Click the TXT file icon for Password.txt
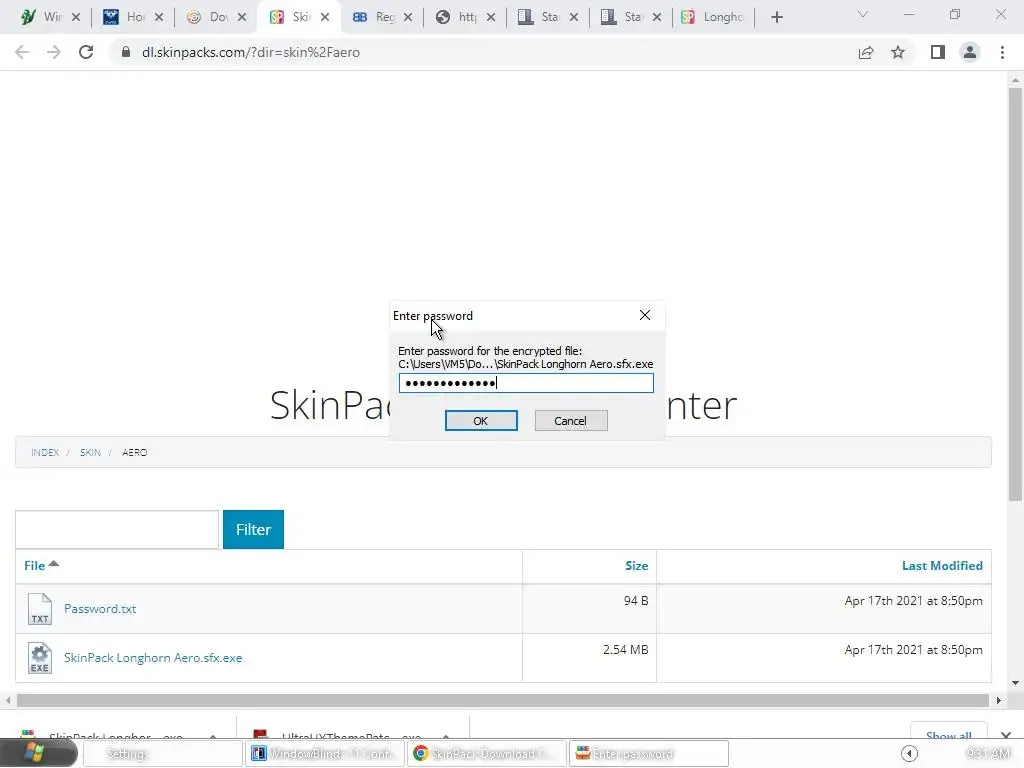 pos(40,609)
